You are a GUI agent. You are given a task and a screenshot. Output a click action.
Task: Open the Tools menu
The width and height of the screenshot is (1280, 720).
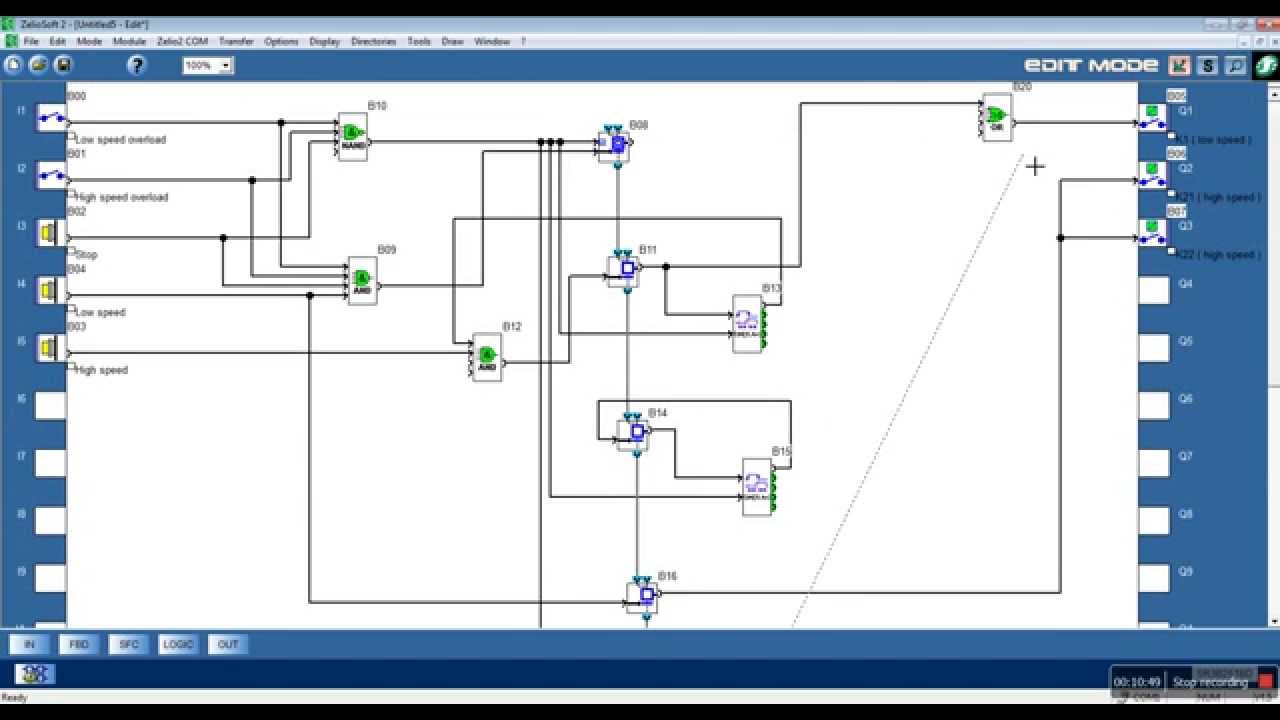[419, 41]
